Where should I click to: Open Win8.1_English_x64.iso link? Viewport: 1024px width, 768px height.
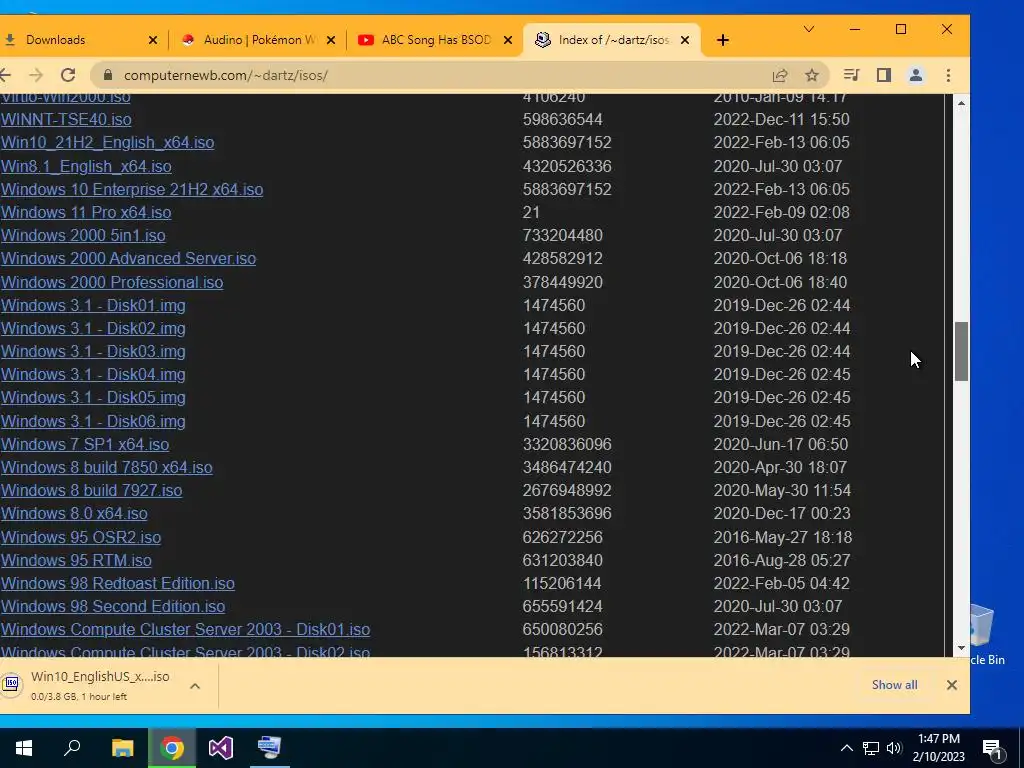86,167
